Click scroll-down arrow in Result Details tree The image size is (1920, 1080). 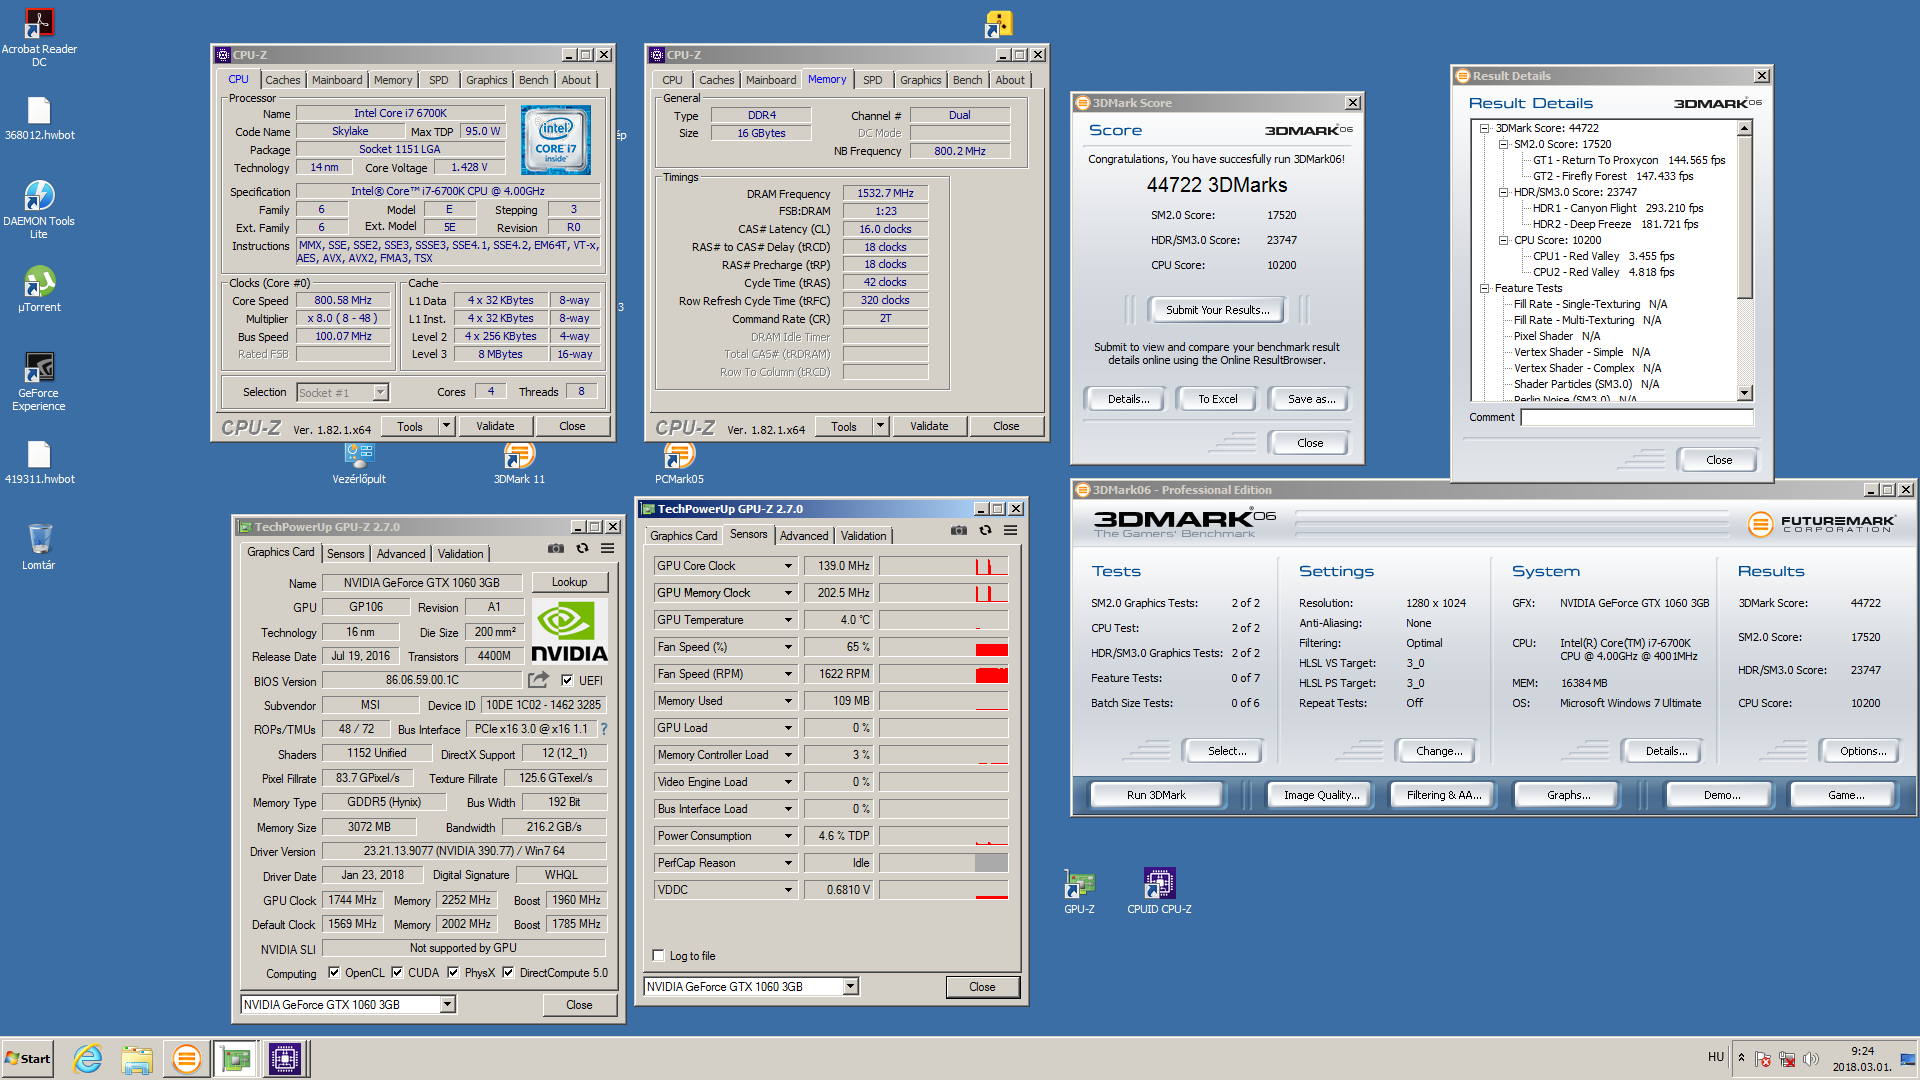tap(1745, 393)
